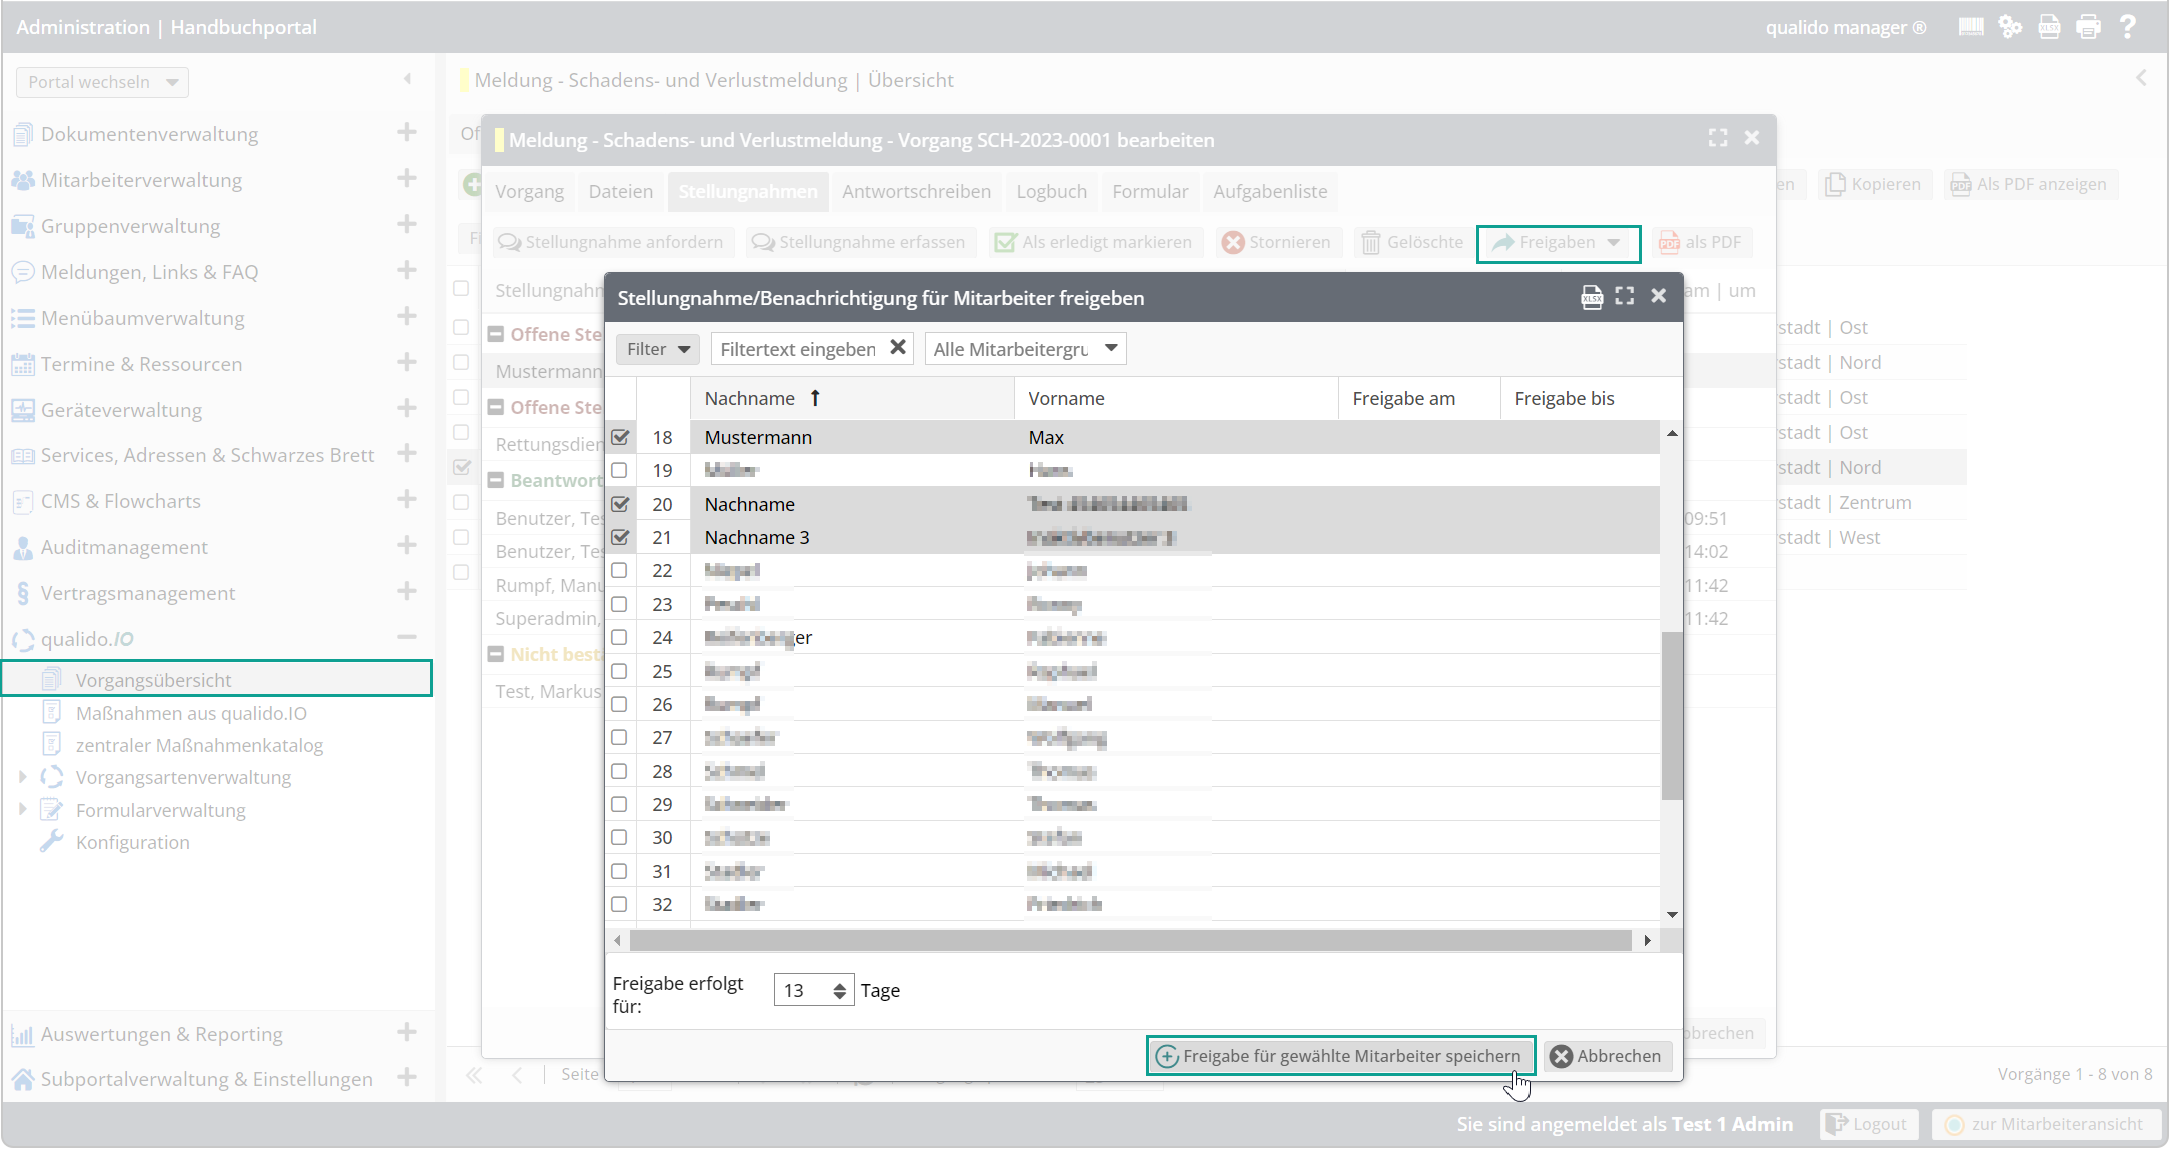Click scroll down arrow of employee list
This screenshot has width=2170, height=1149.
point(1672,915)
